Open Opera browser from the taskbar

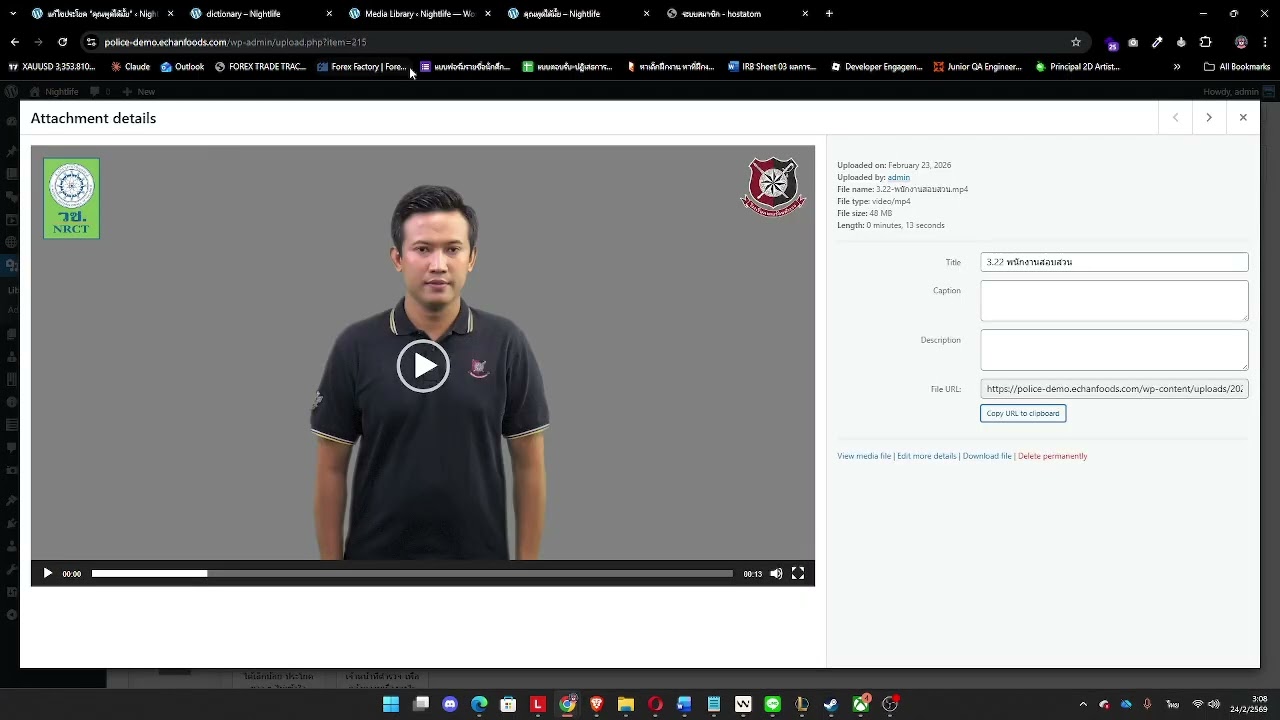[655, 705]
